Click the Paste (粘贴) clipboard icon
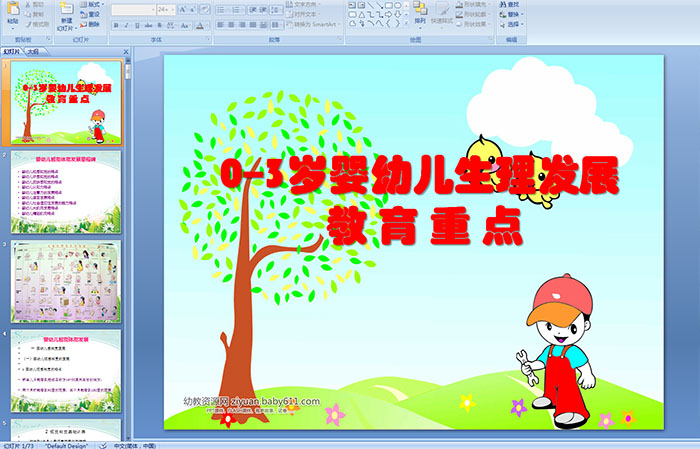Image resolution: width=700 pixels, height=449 pixels. [13, 9]
